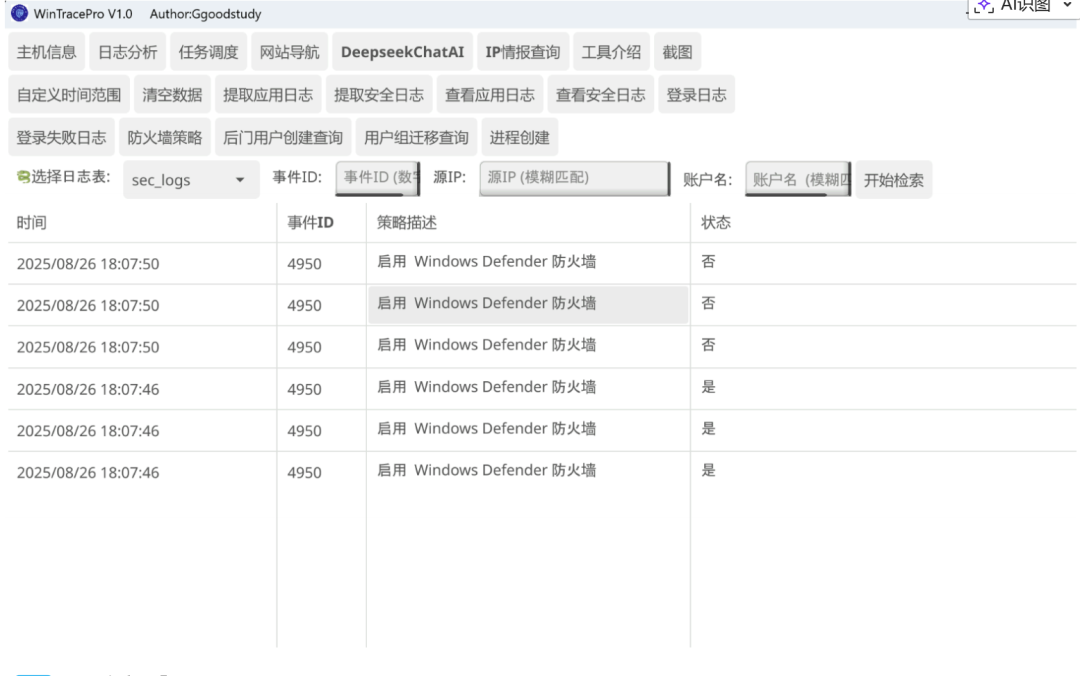The image size is (1080, 676).
Task: Click the 提取安全日志 button
Action: coord(379,94)
